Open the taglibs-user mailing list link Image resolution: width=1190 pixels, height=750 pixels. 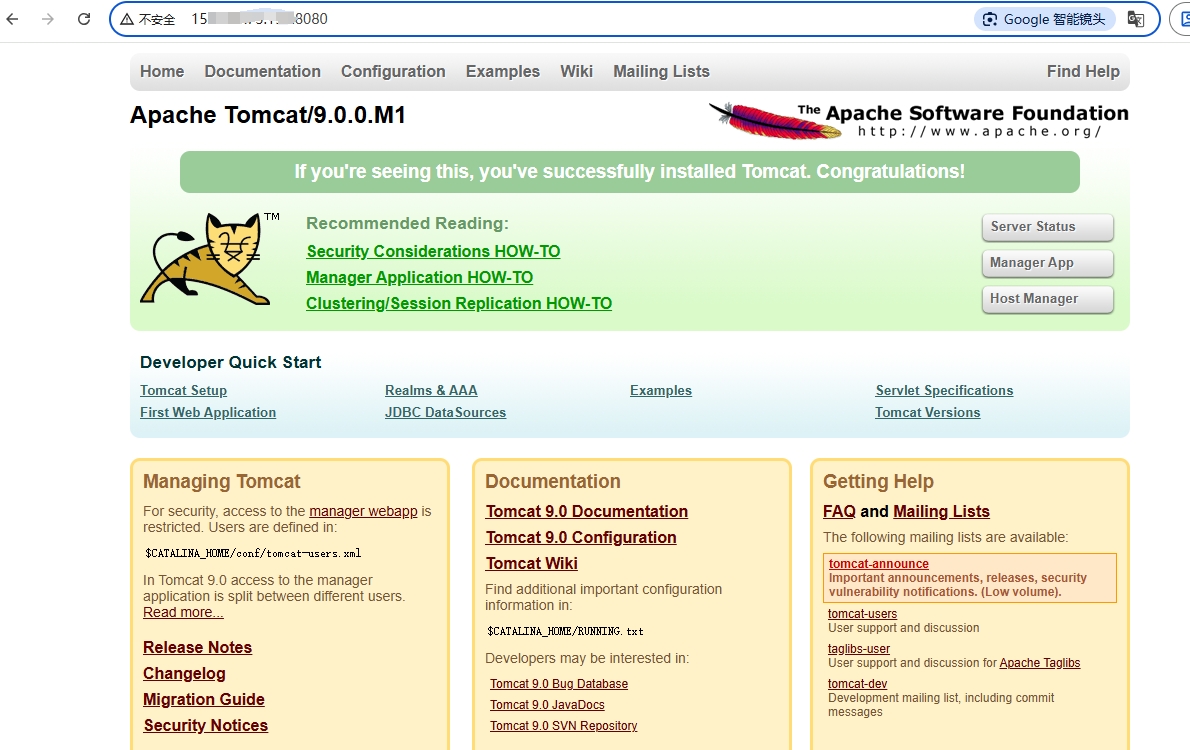[x=859, y=648]
